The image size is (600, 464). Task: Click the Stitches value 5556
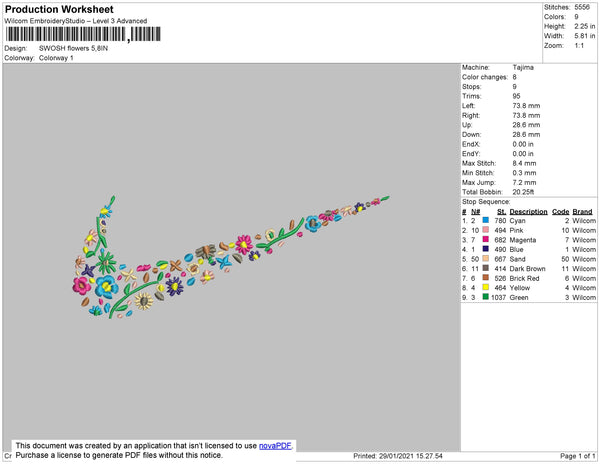tap(582, 7)
